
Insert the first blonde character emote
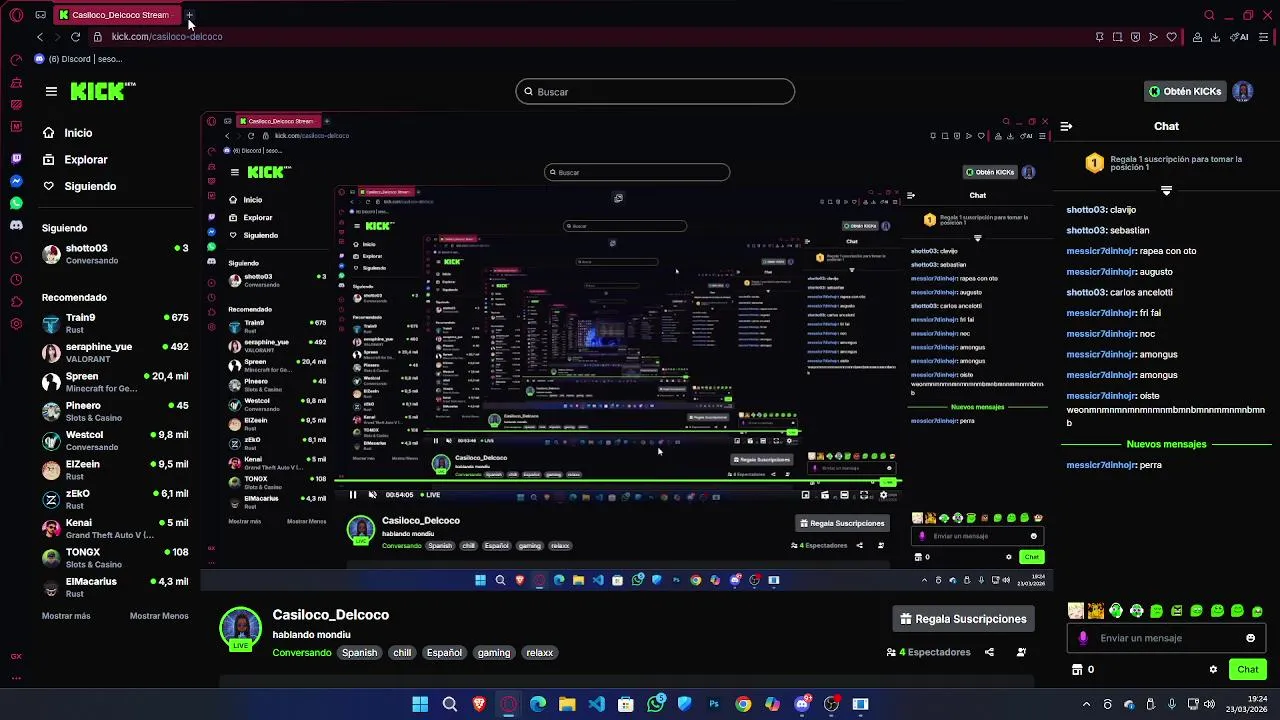1076,611
